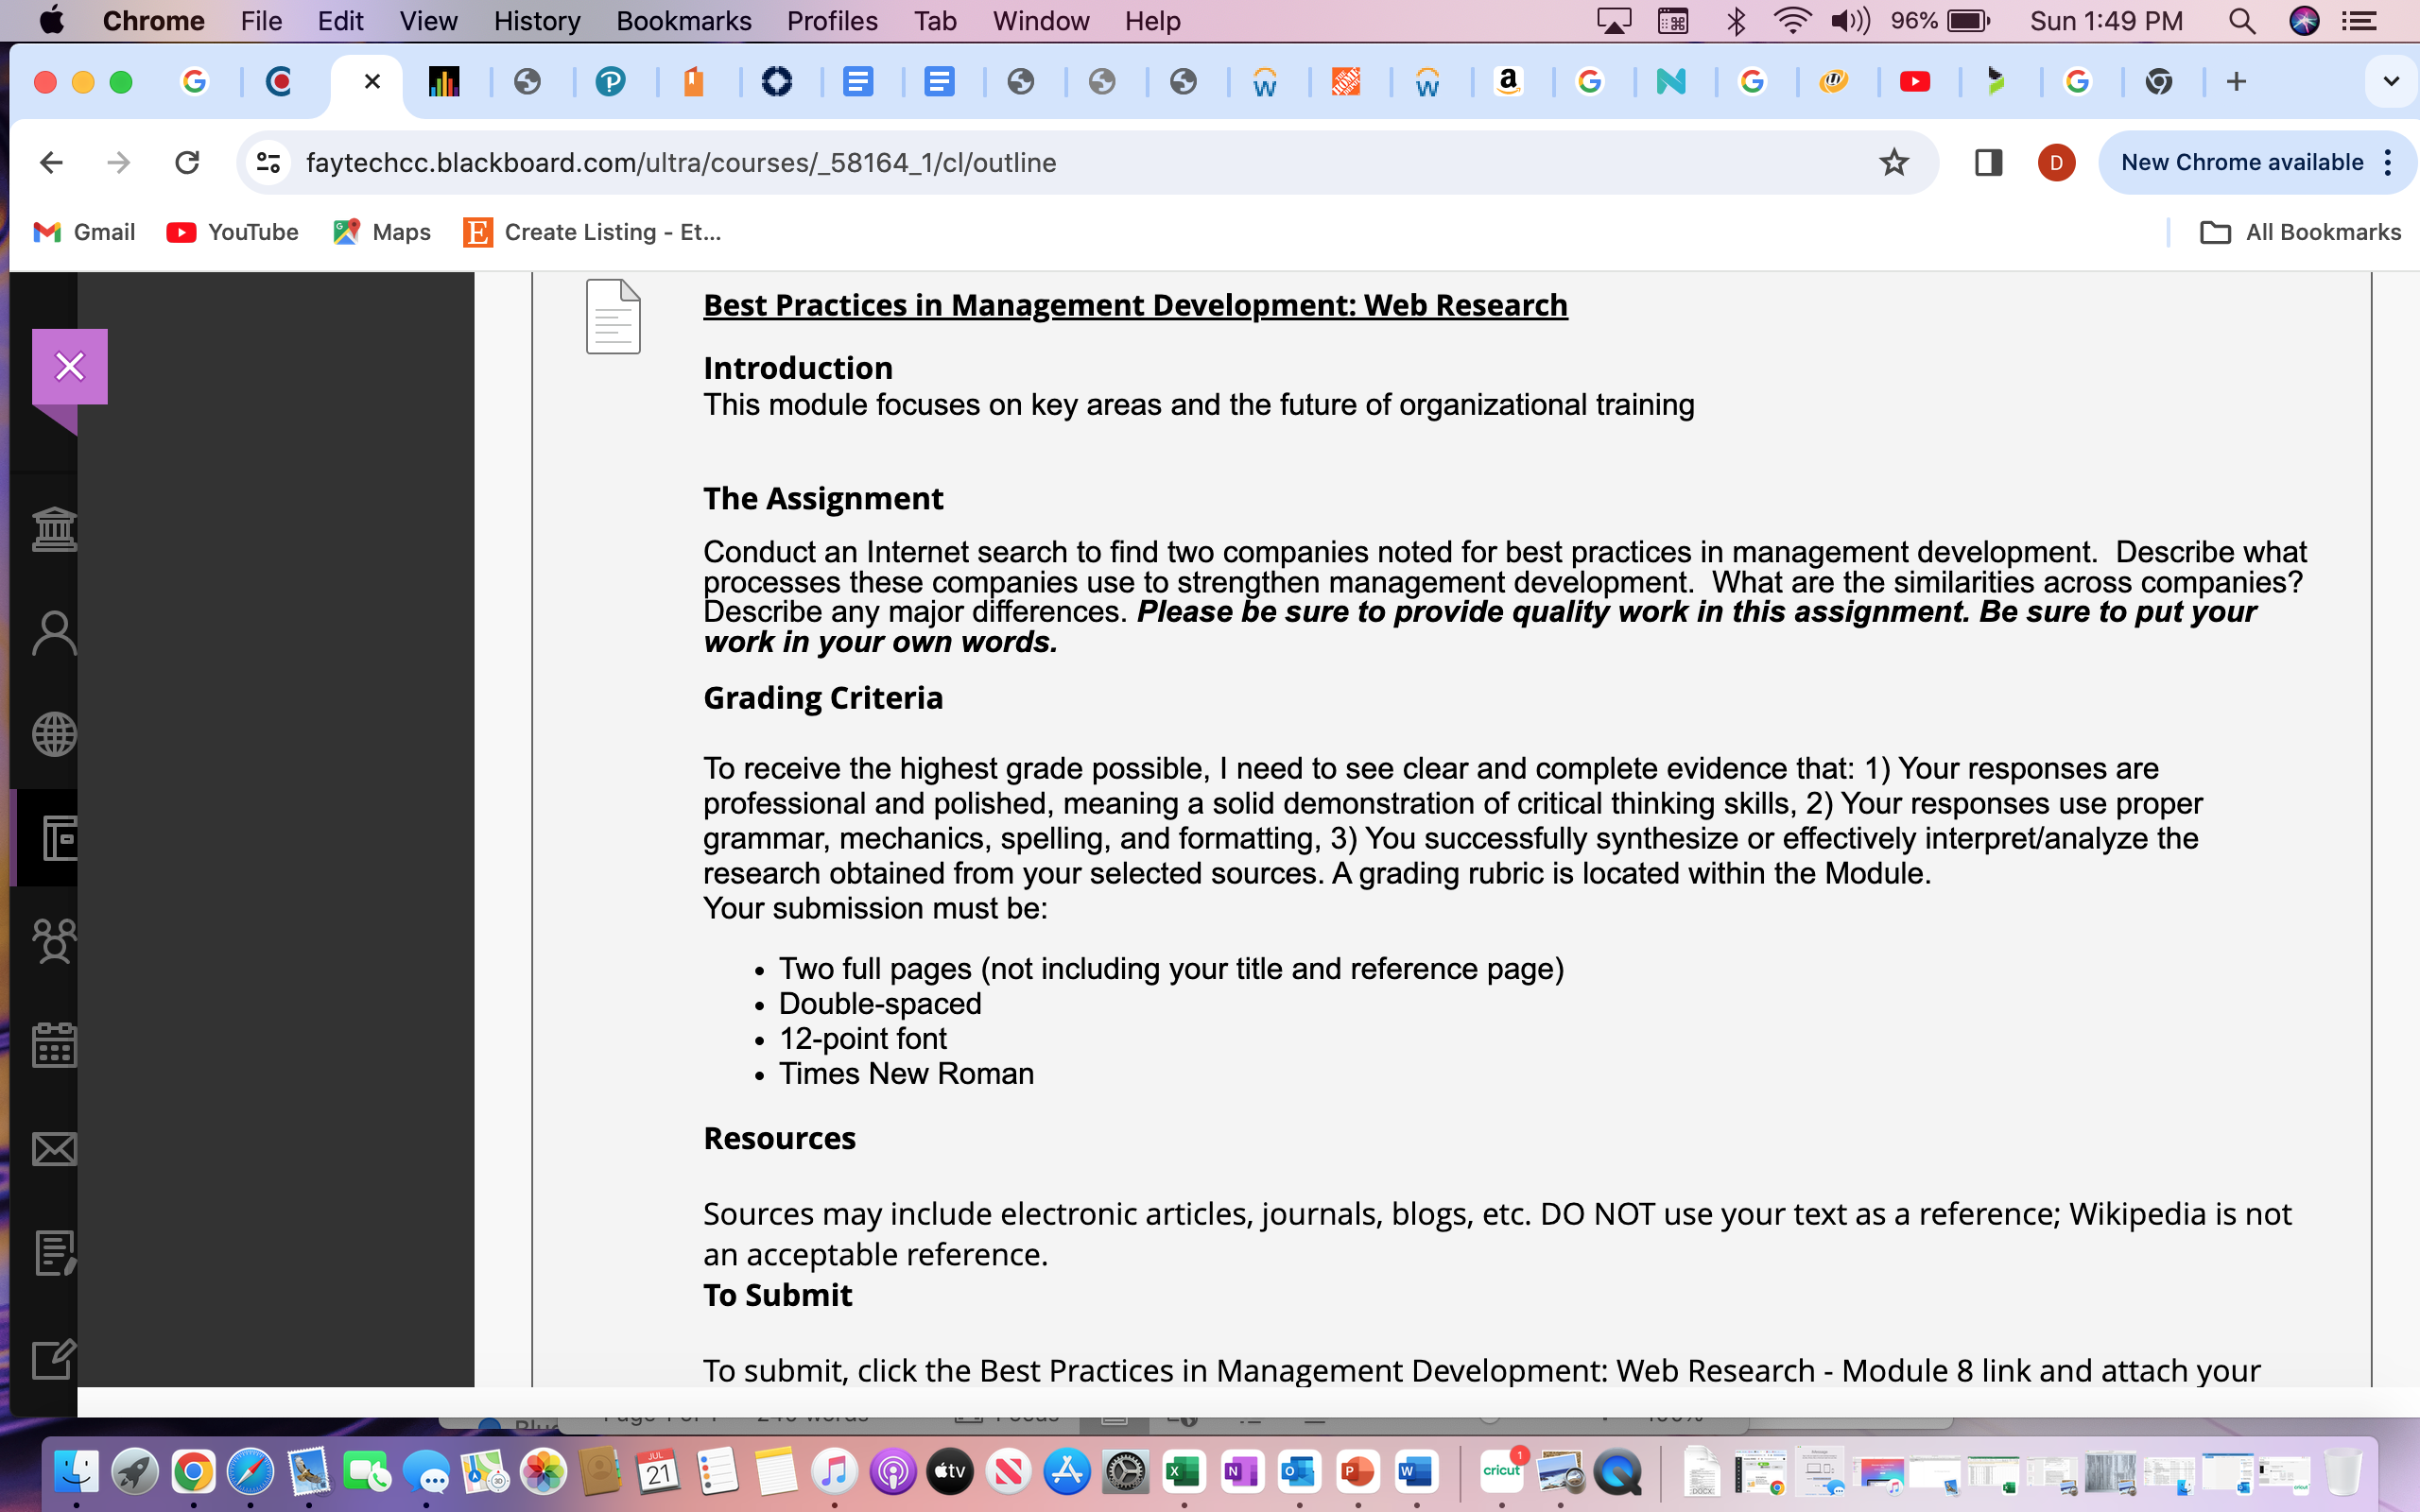The width and height of the screenshot is (2420, 1512).
Task: Open the volume control in menu bar
Action: (1849, 20)
